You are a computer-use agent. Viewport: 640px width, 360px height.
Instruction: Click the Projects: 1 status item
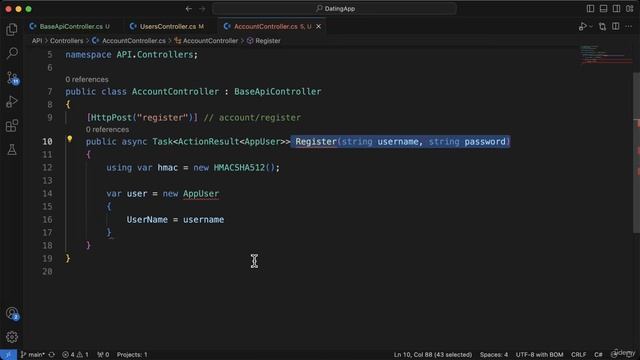[x=132, y=355]
